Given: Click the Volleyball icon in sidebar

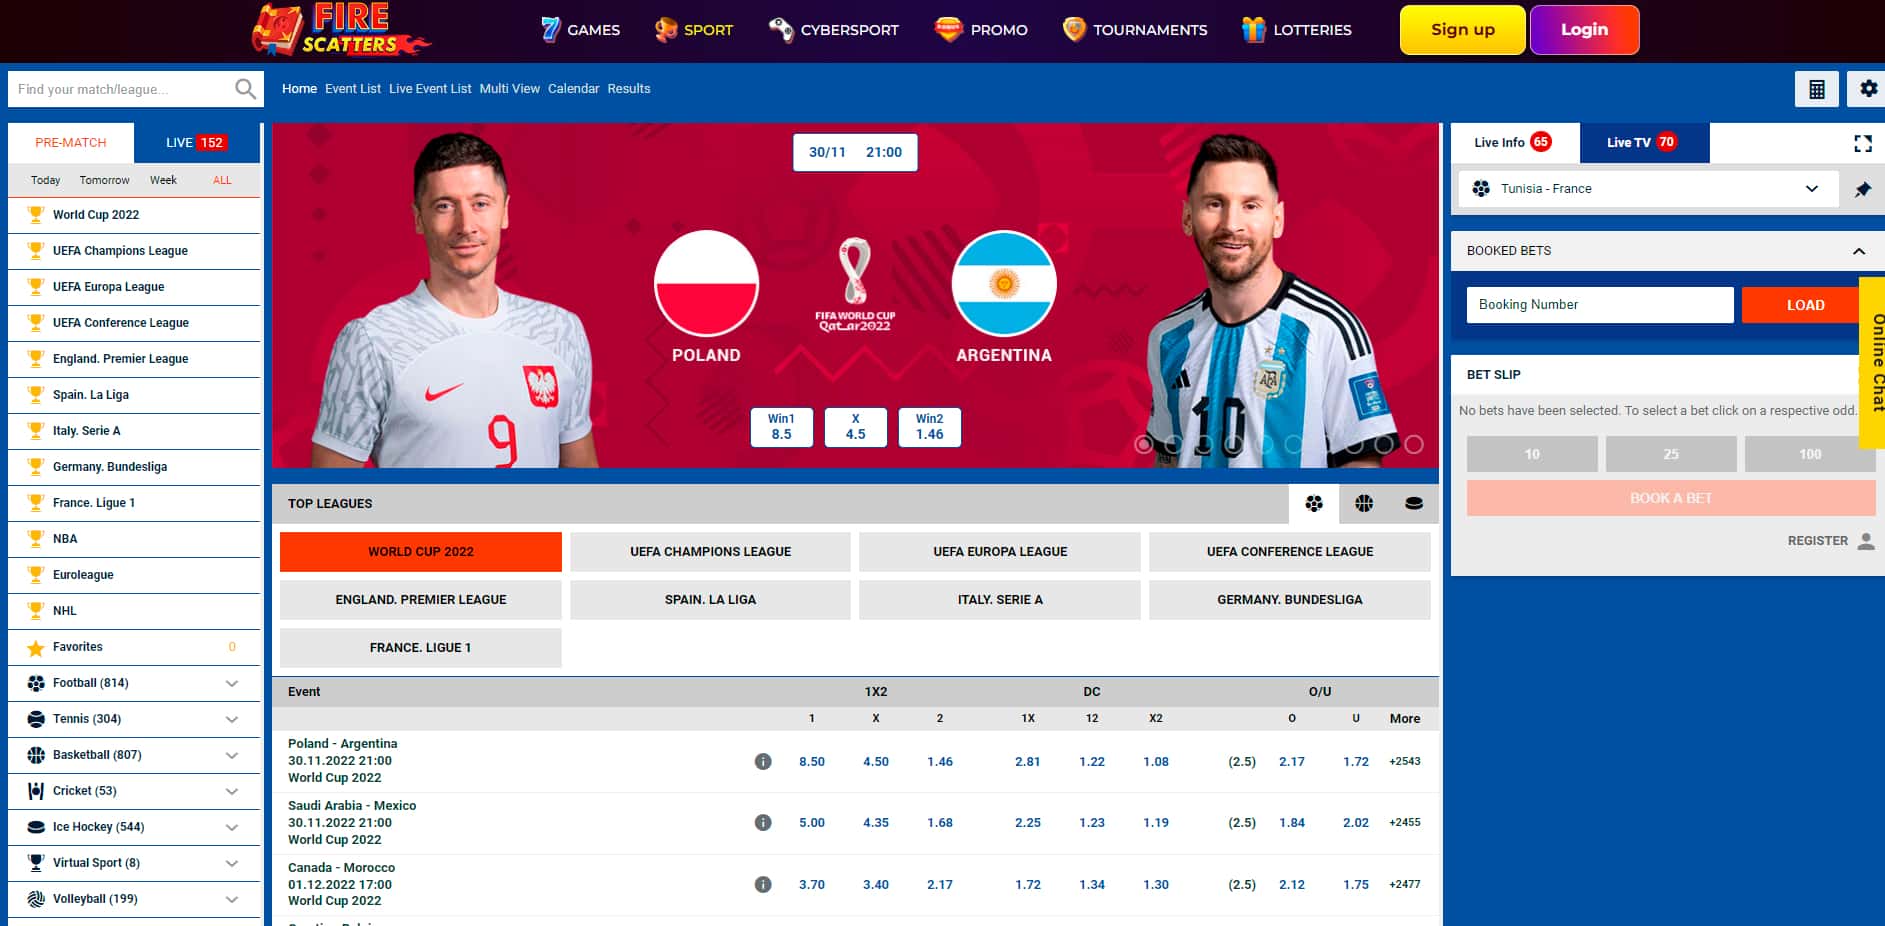Looking at the screenshot, I should coord(36,899).
